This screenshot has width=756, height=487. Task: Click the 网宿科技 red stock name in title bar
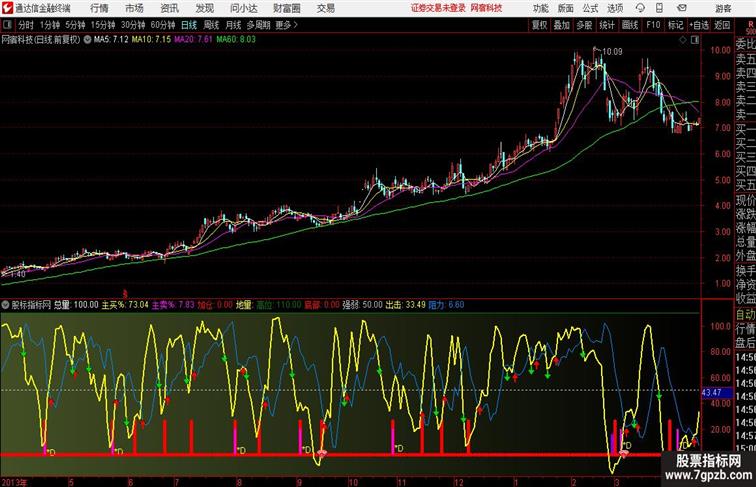point(486,8)
